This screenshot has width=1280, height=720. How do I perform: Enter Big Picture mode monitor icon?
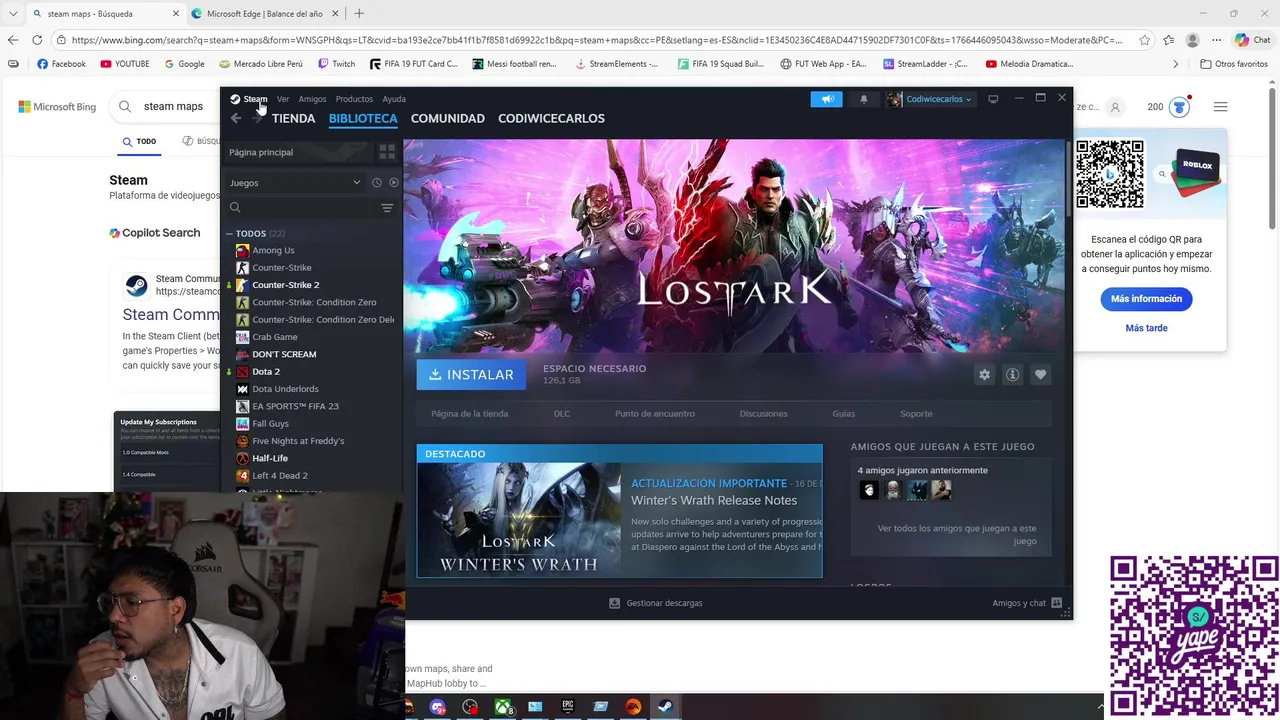(993, 99)
